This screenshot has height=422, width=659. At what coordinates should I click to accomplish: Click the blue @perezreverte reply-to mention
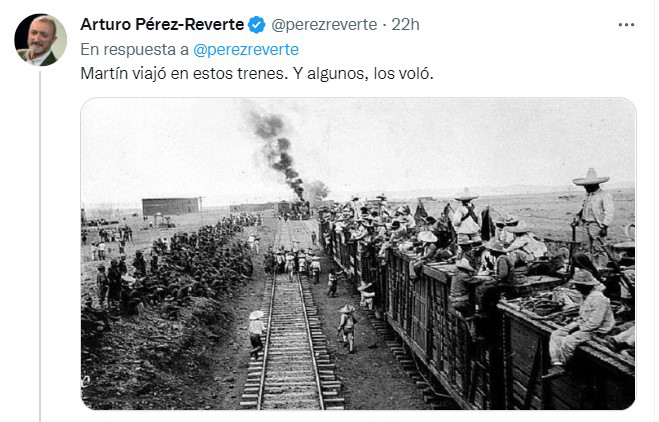[246, 50]
